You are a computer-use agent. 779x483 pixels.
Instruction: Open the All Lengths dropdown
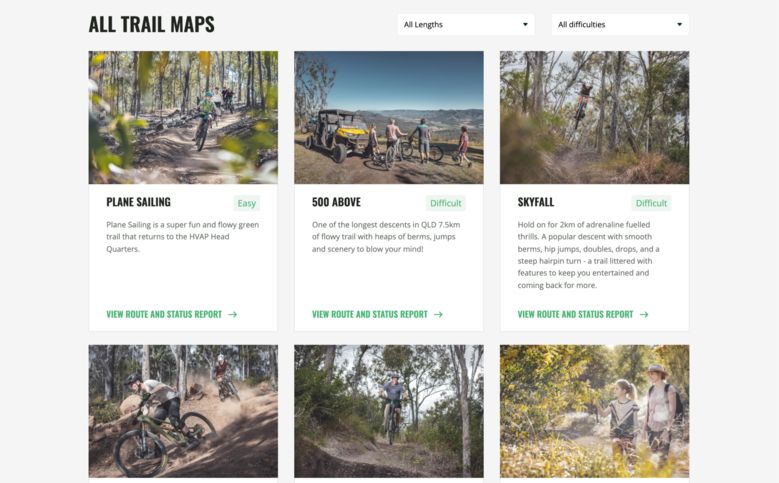[x=466, y=24]
